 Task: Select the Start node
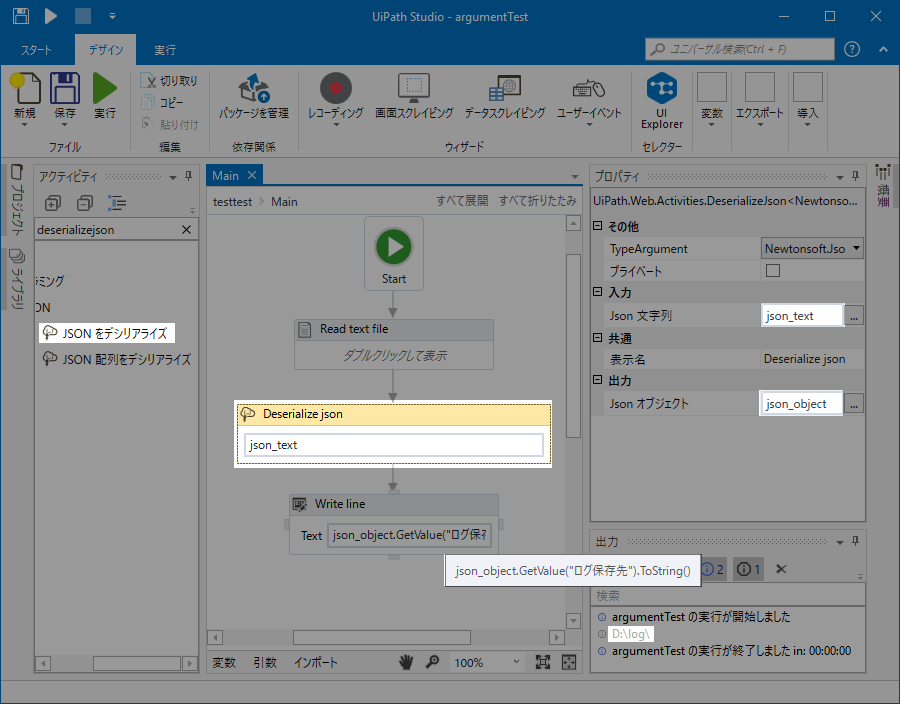(394, 254)
